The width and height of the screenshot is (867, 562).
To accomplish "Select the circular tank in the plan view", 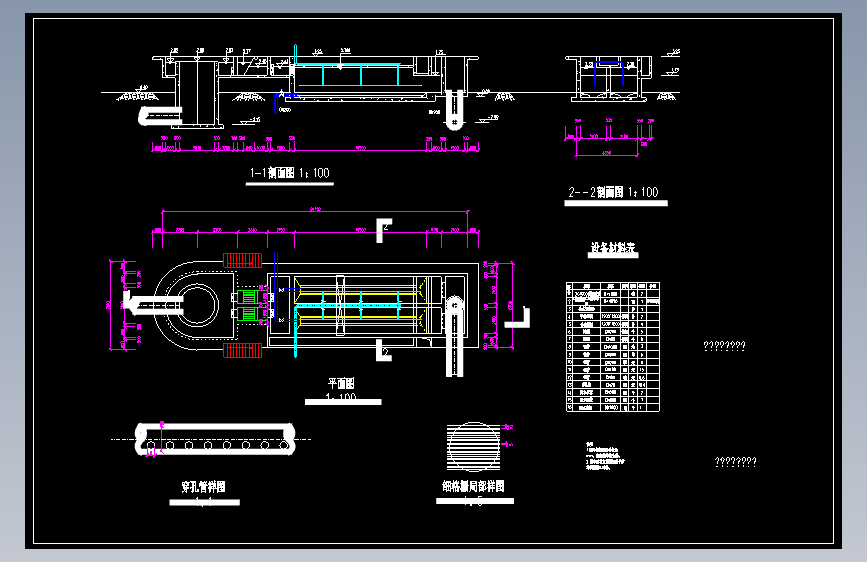I will pos(196,305).
